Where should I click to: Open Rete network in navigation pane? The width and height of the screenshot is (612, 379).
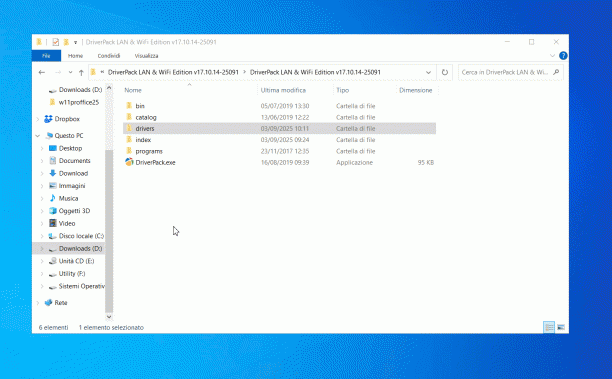(x=60, y=302)
